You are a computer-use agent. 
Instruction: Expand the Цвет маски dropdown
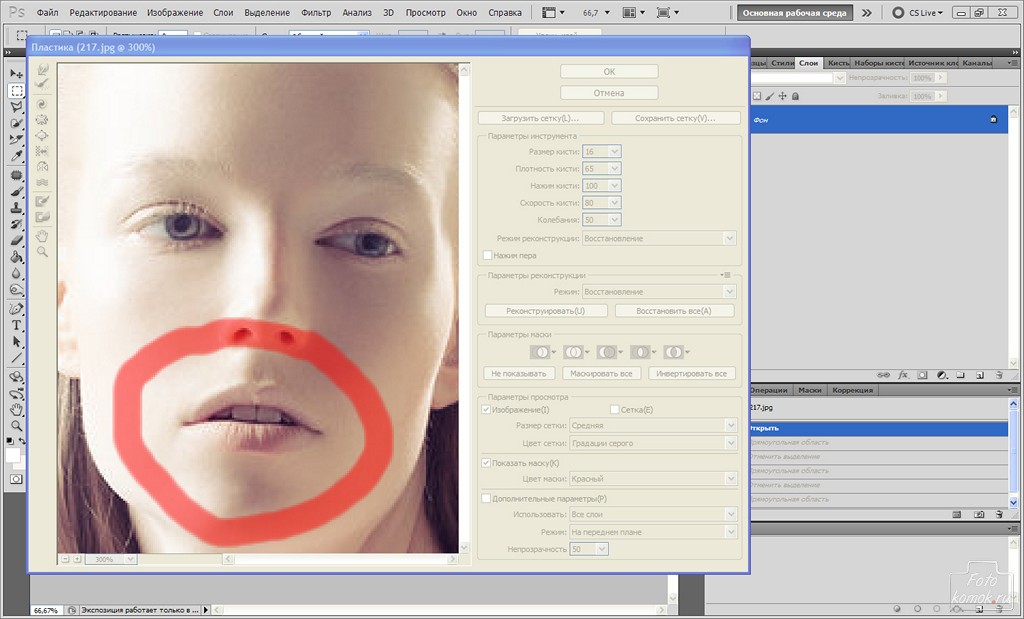tap(729, 479)
